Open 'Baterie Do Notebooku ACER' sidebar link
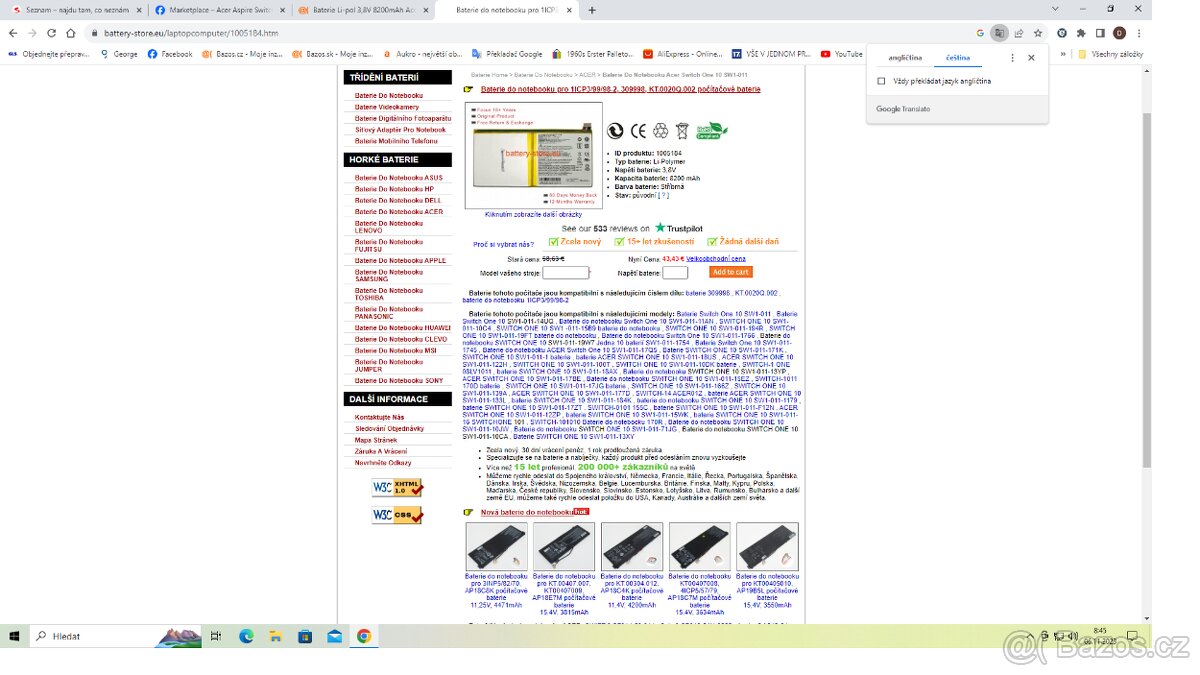 click(x=398, y=212)
